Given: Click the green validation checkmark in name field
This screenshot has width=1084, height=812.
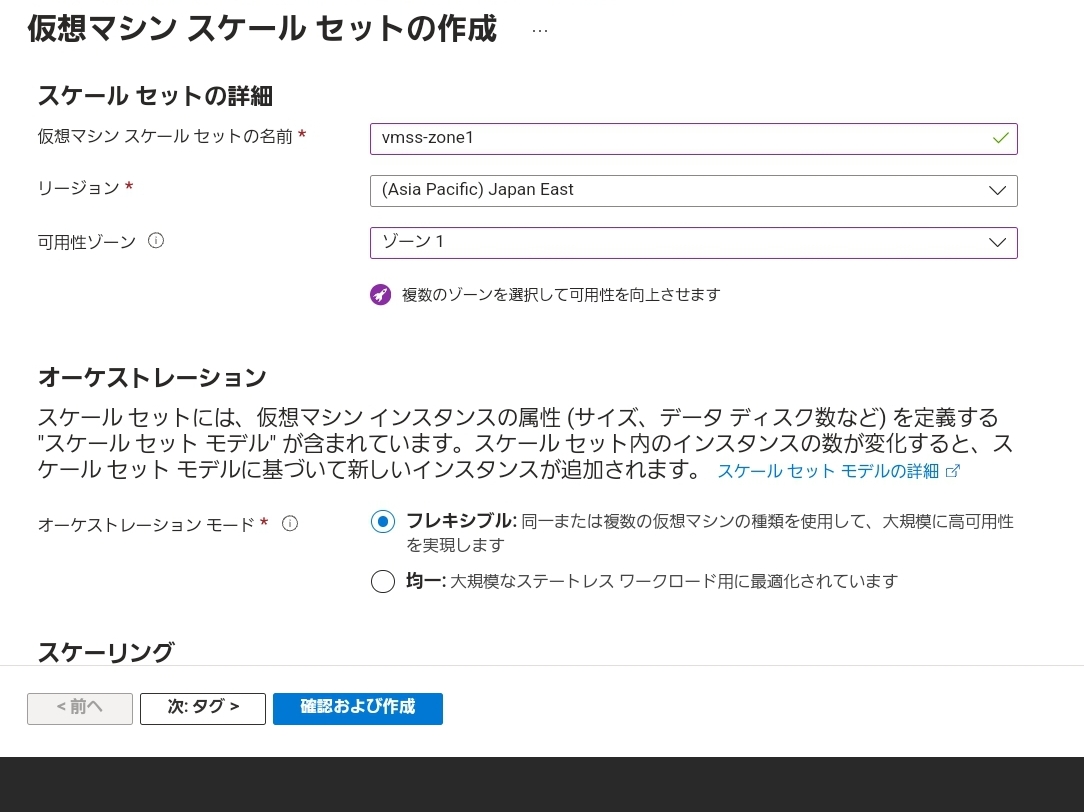Looking at the screenshot, I should click(x=1000, y=138).
